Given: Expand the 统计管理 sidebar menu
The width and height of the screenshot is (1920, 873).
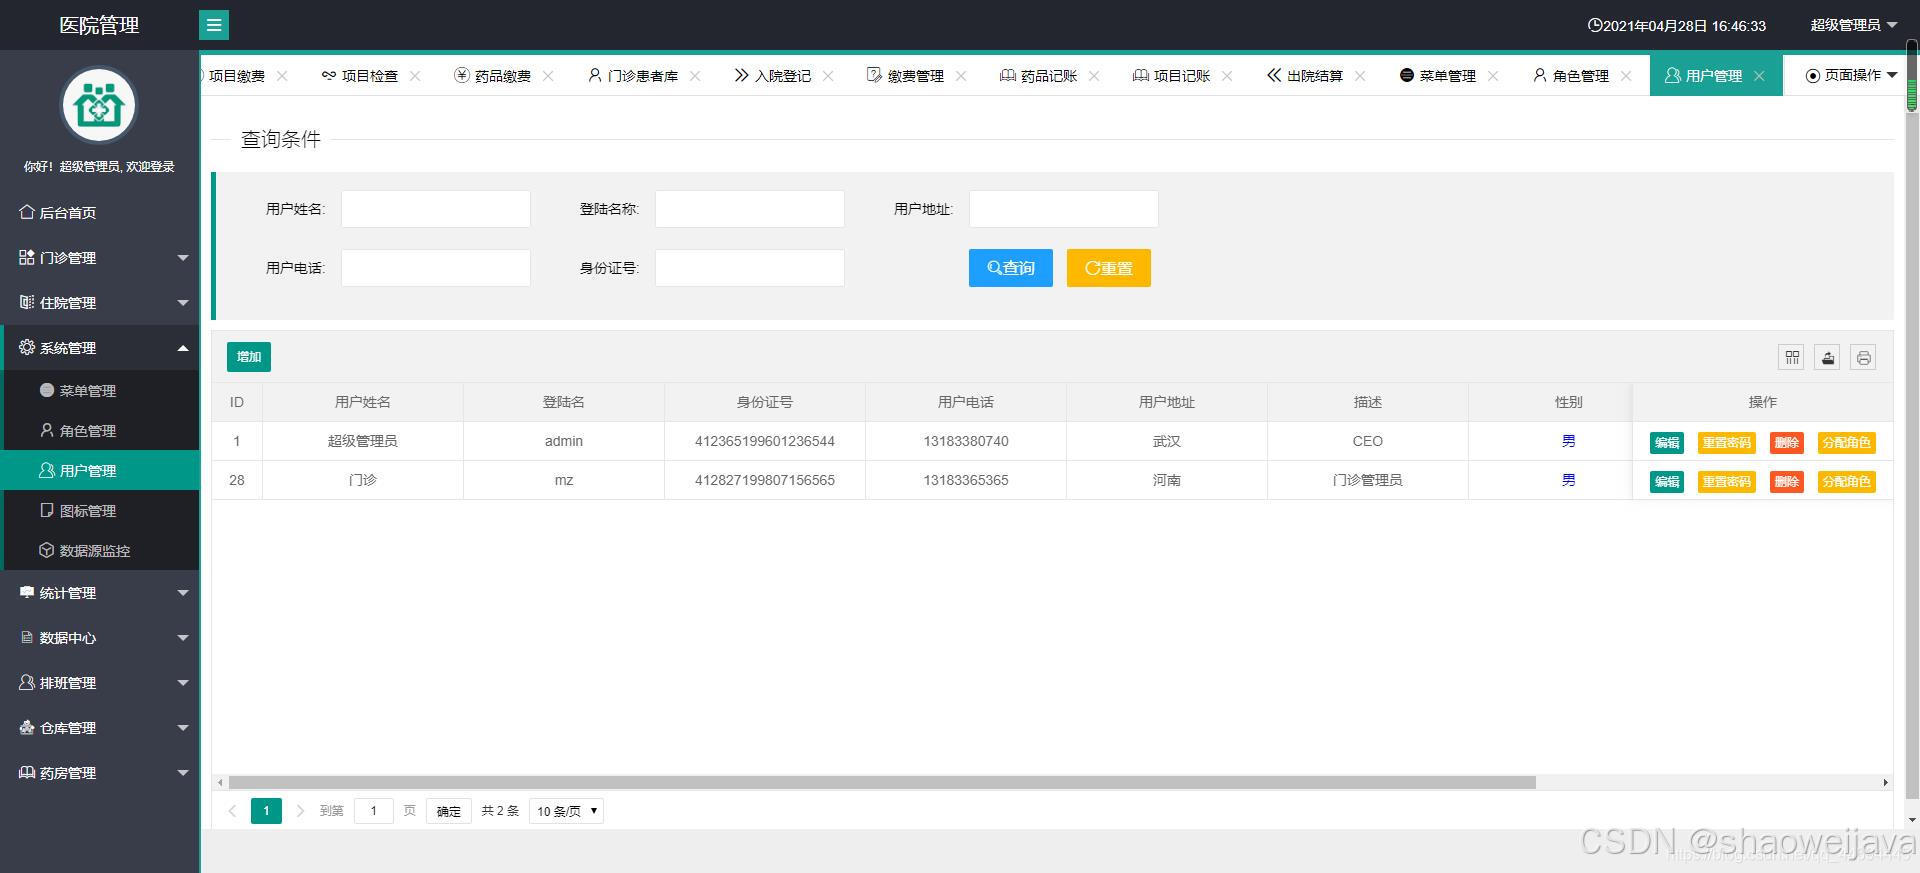Looking at the screenshot, I should [100, 592].
